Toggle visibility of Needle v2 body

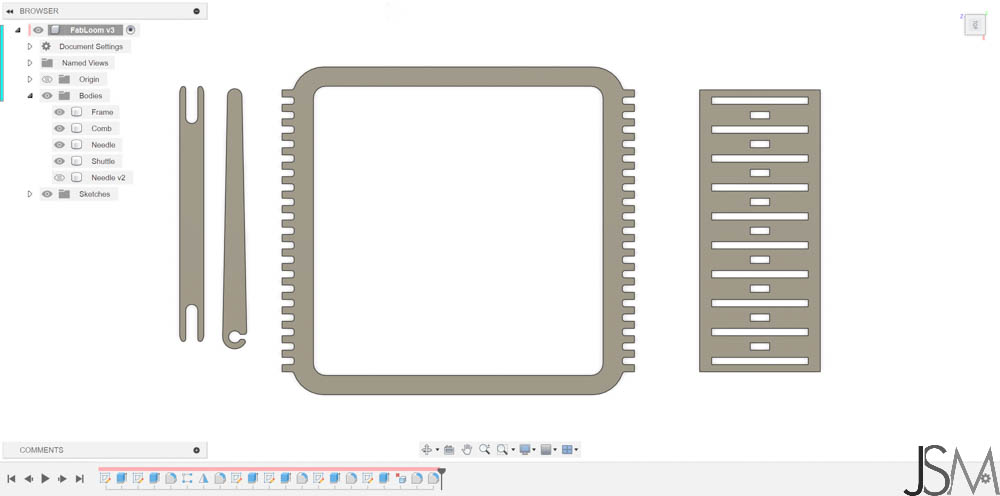point(59,178)
